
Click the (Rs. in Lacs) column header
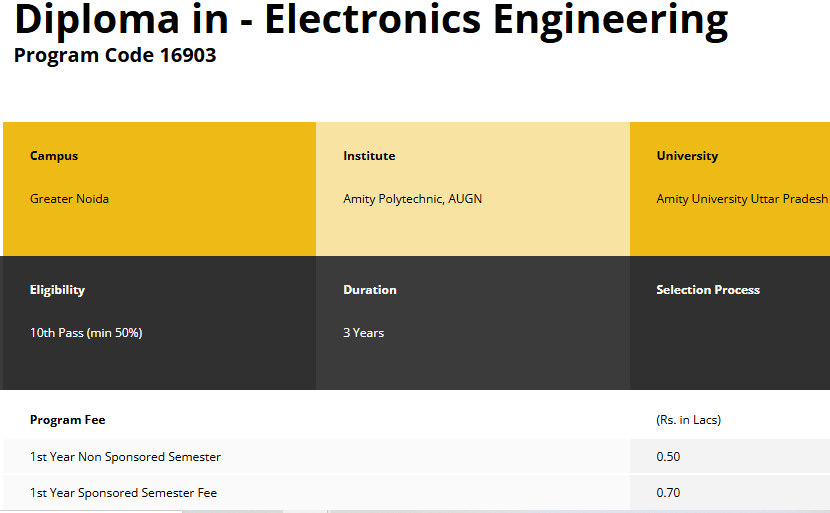click(688, 420)
